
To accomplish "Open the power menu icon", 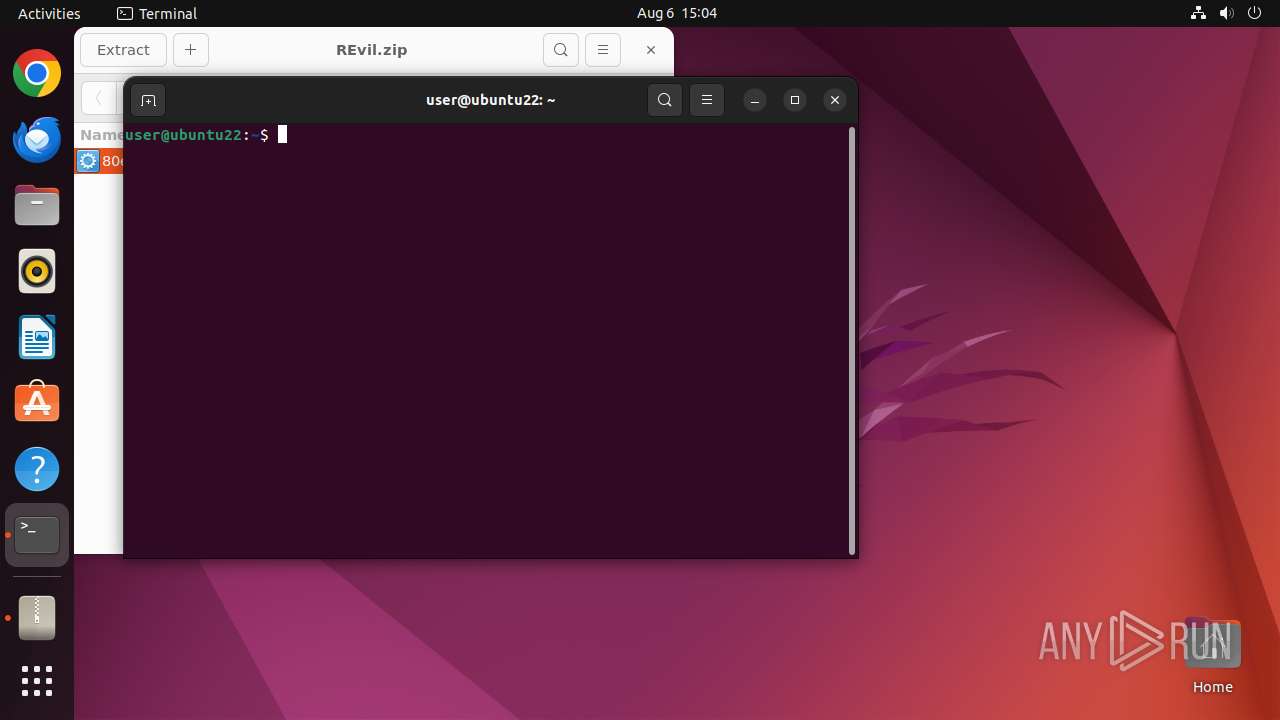I will click(x=1254, y=13).
